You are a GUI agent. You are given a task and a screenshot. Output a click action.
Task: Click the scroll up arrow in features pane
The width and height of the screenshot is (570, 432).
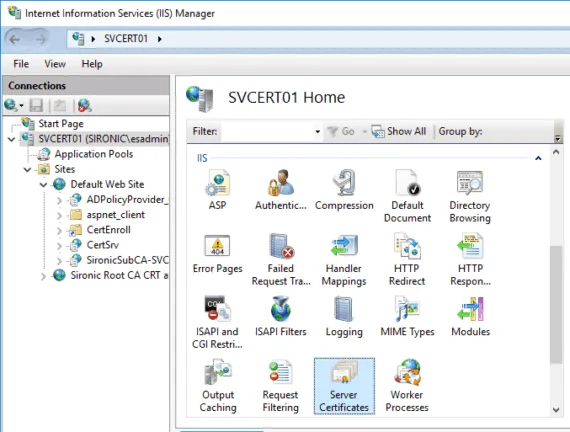tap(556, 152)
